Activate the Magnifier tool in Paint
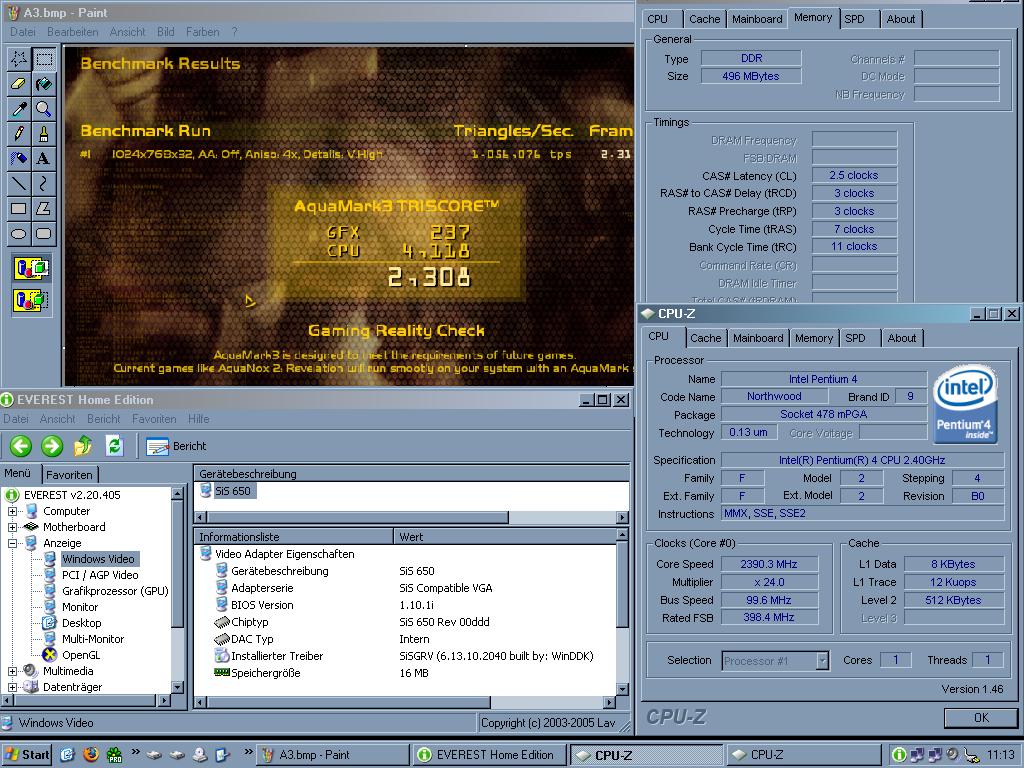The image size is (1024, 768). [44, 108]
